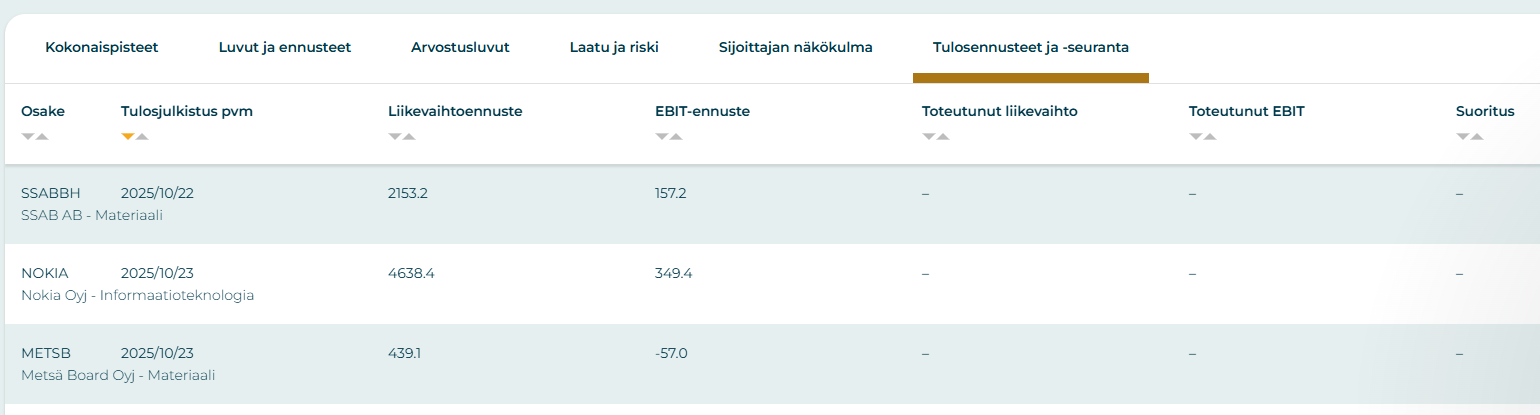Click the up sort arrow under Osake
Screen dimensions: 1540x415
tap(42, 137)
